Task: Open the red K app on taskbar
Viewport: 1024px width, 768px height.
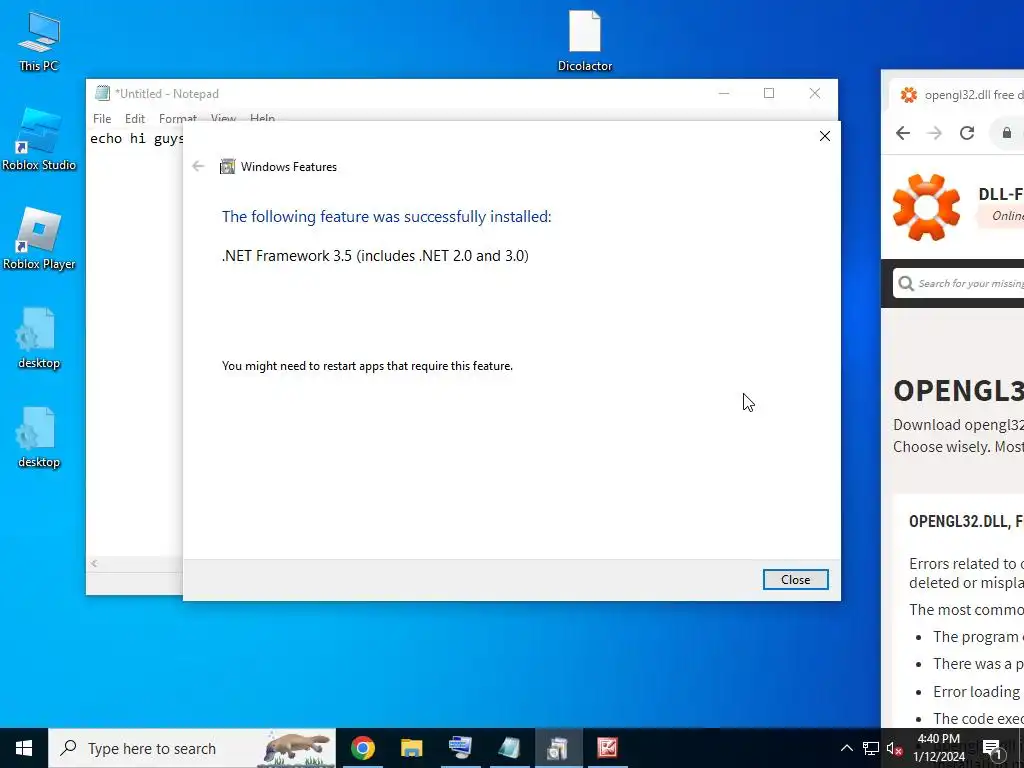Action: pos(607,748)
